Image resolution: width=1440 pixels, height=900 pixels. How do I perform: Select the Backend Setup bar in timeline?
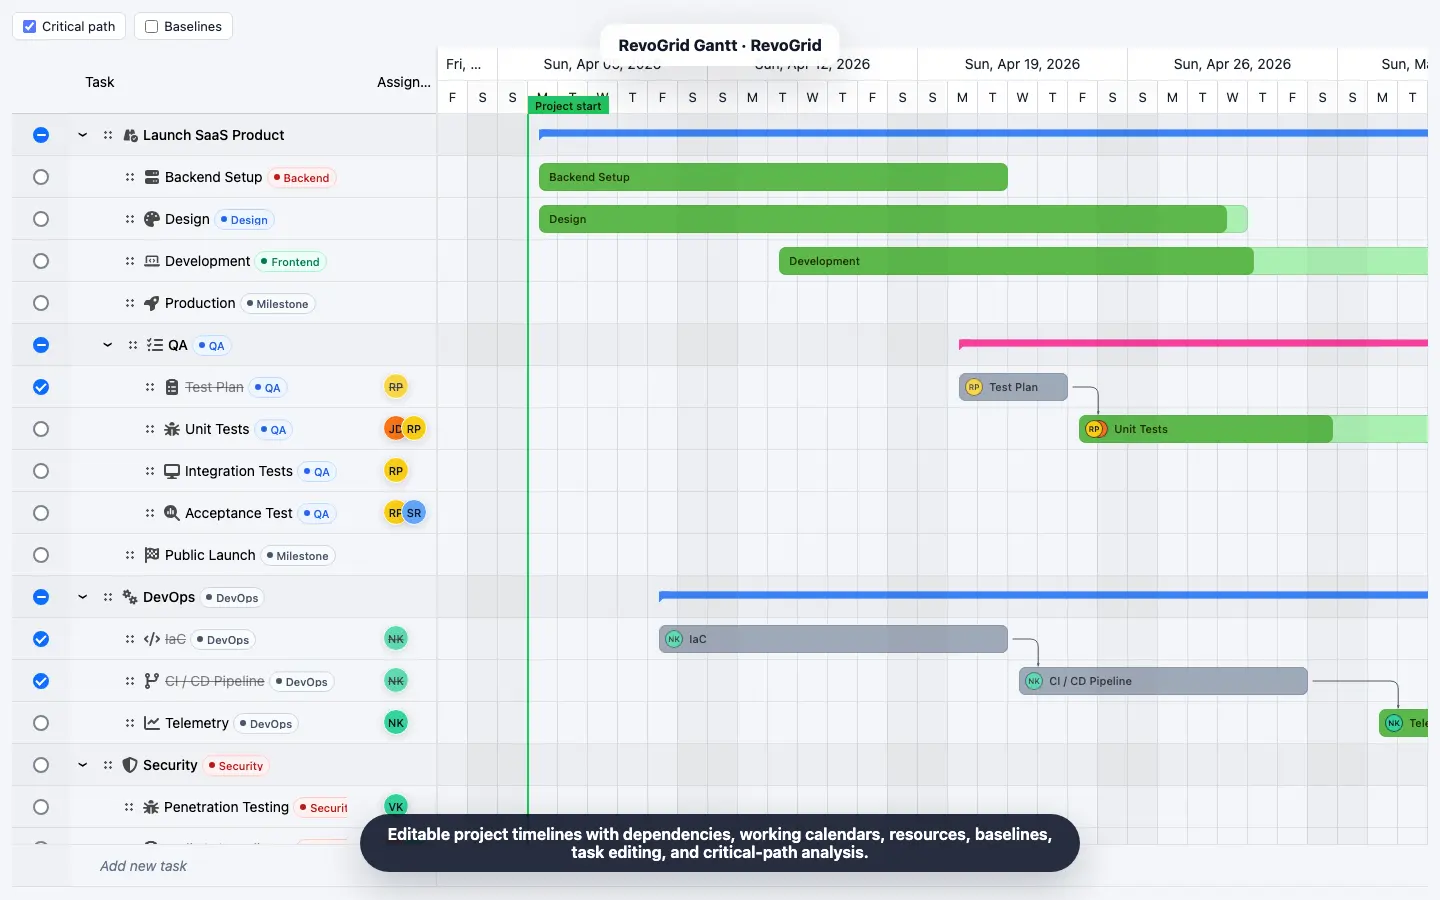pos(773,177)
